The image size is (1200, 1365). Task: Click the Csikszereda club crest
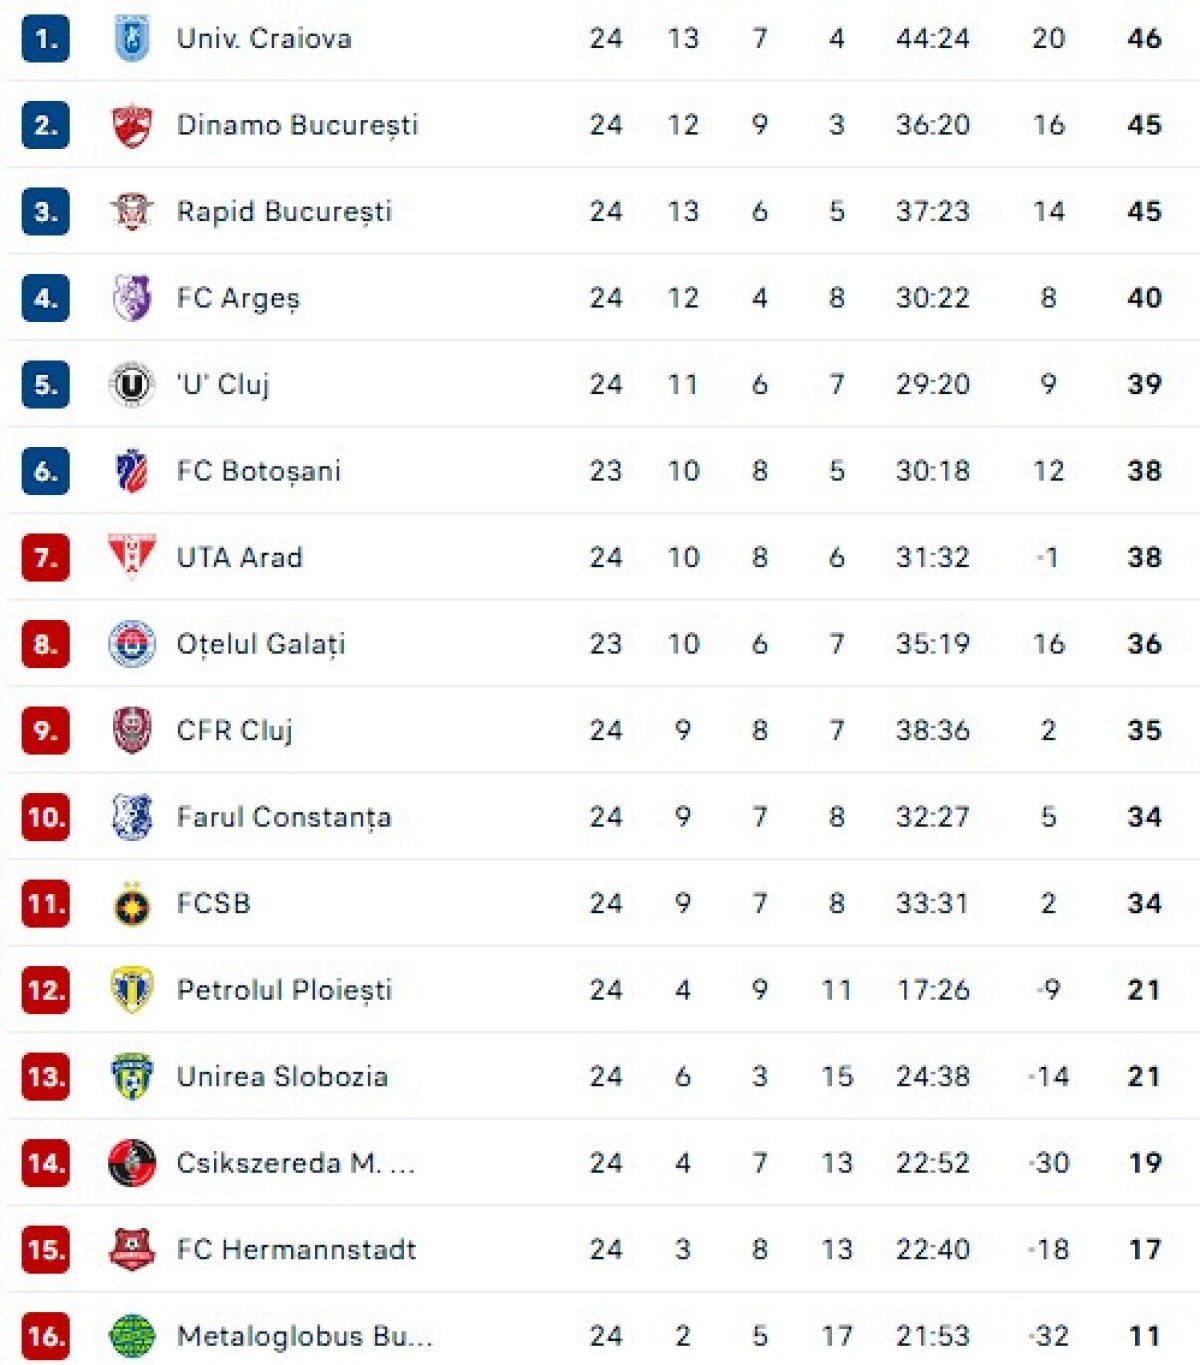[x=131, y=1163]
